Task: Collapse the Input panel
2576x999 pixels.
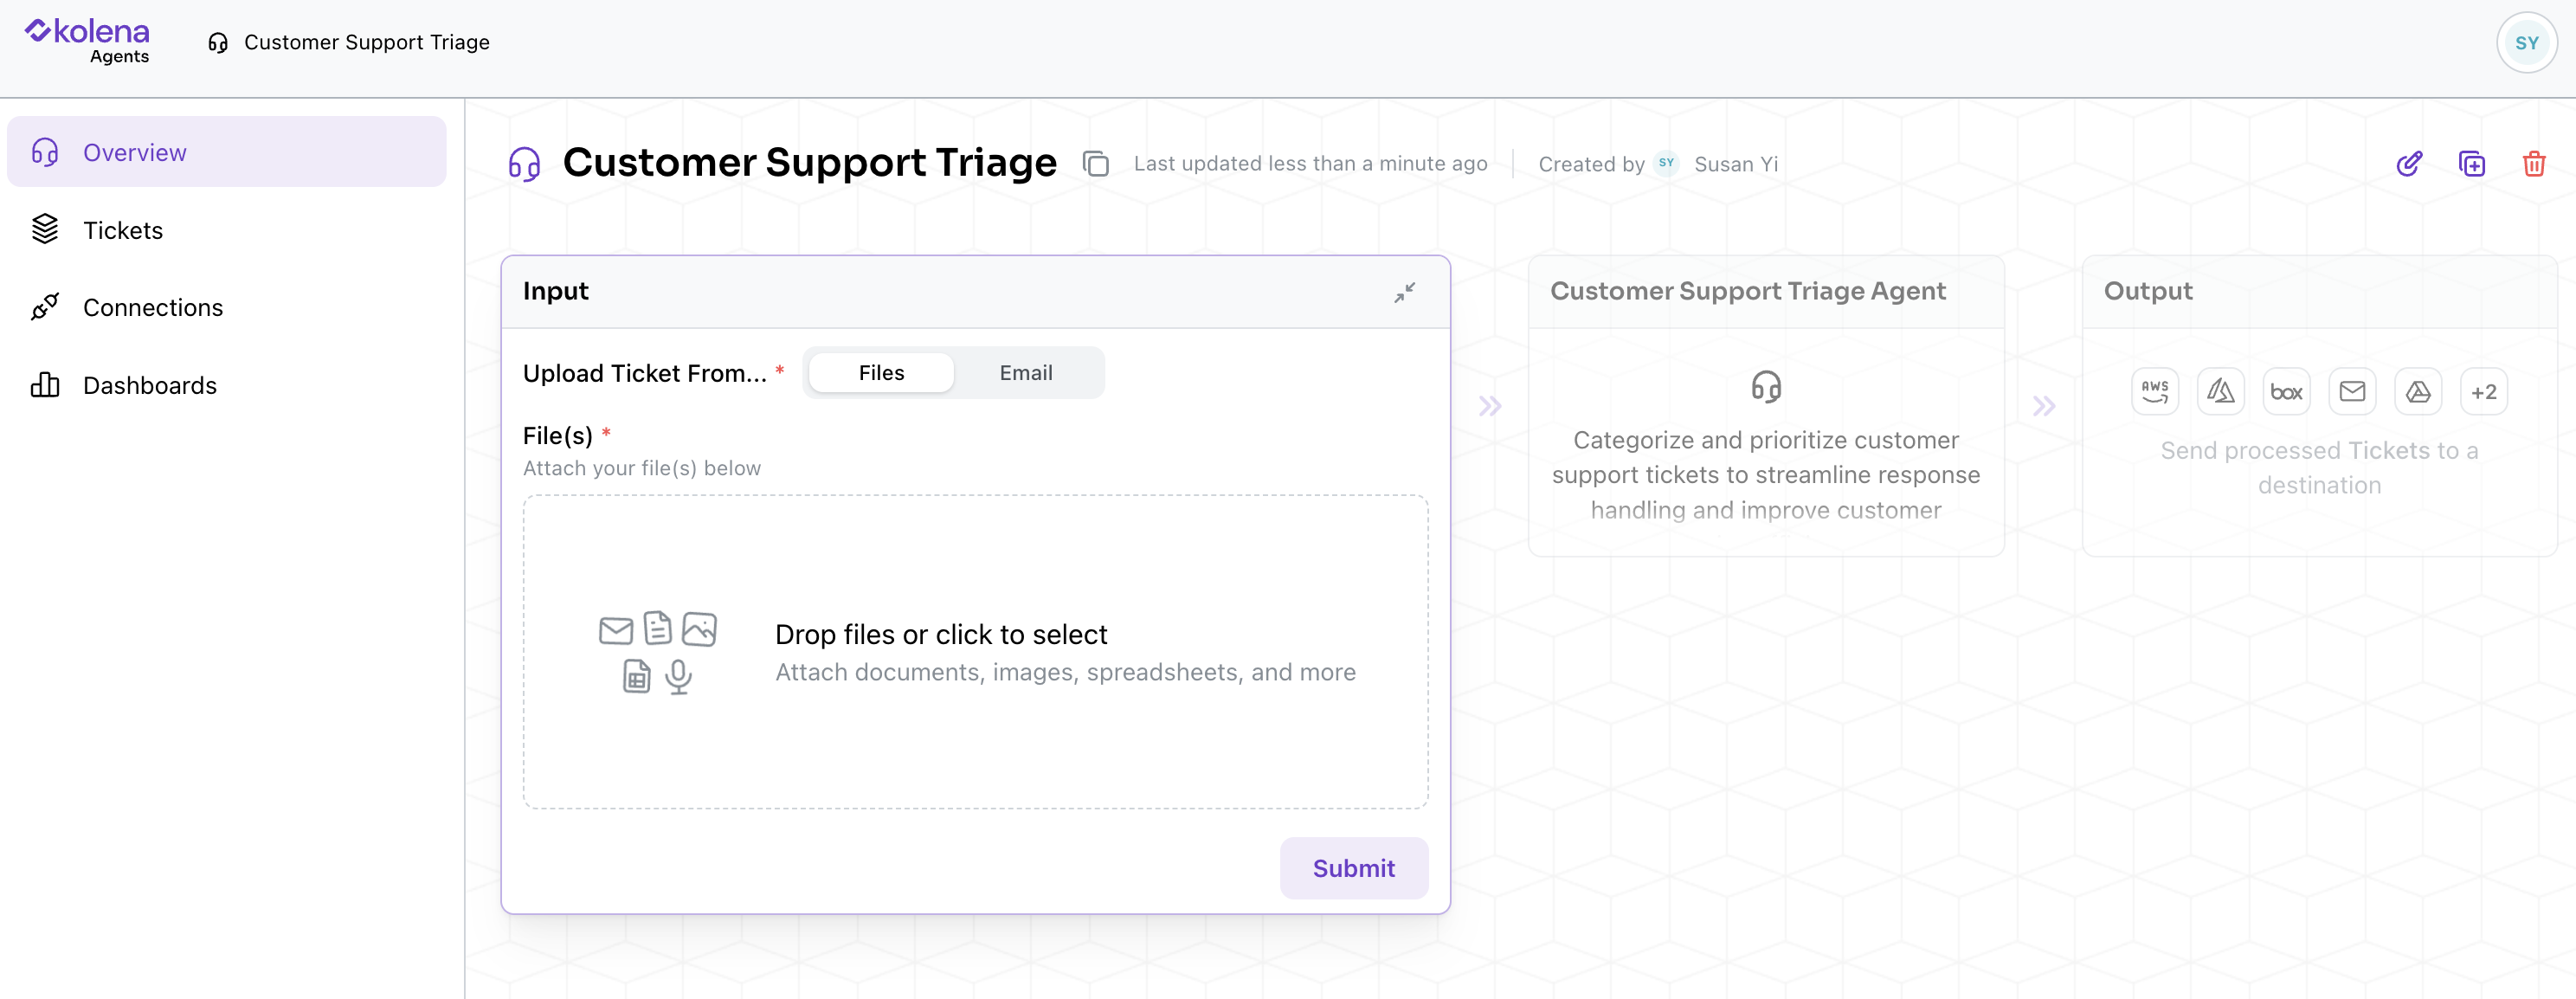Action: (x=1404, y=292)
